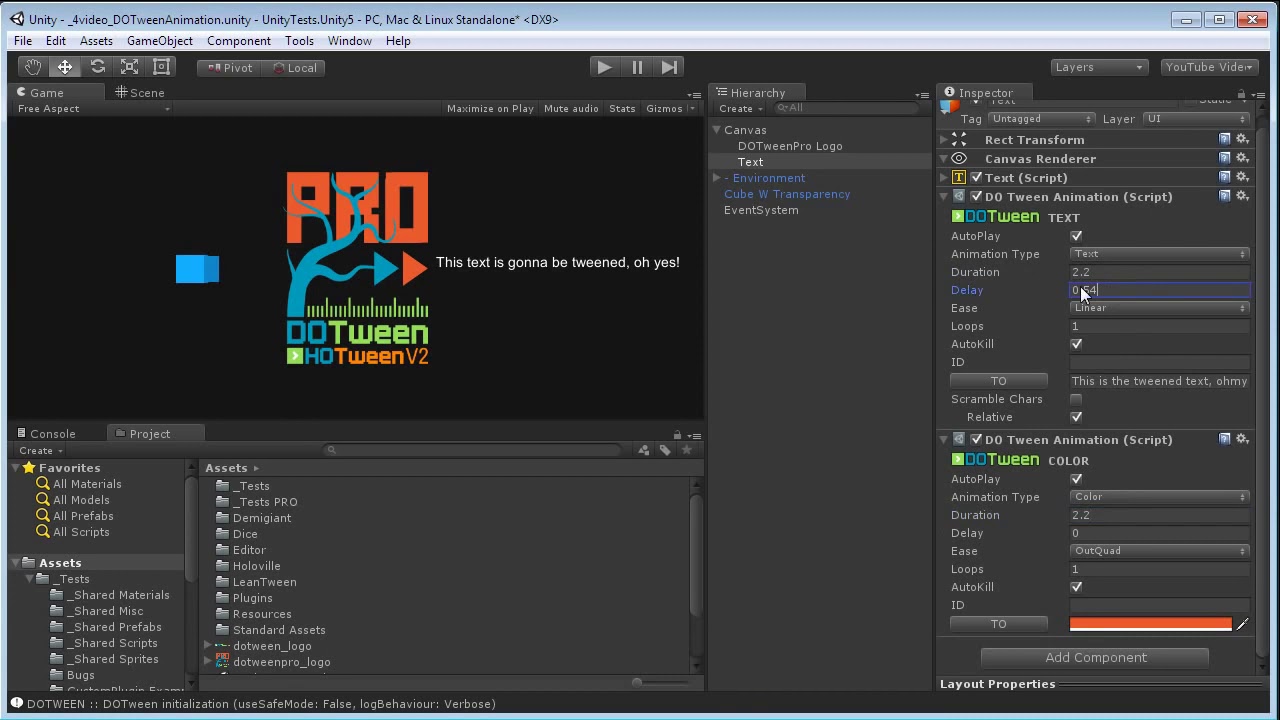Open the Component menu
Image resolution: width=1280 pixels, height=720 pixels.
[239, 41]
